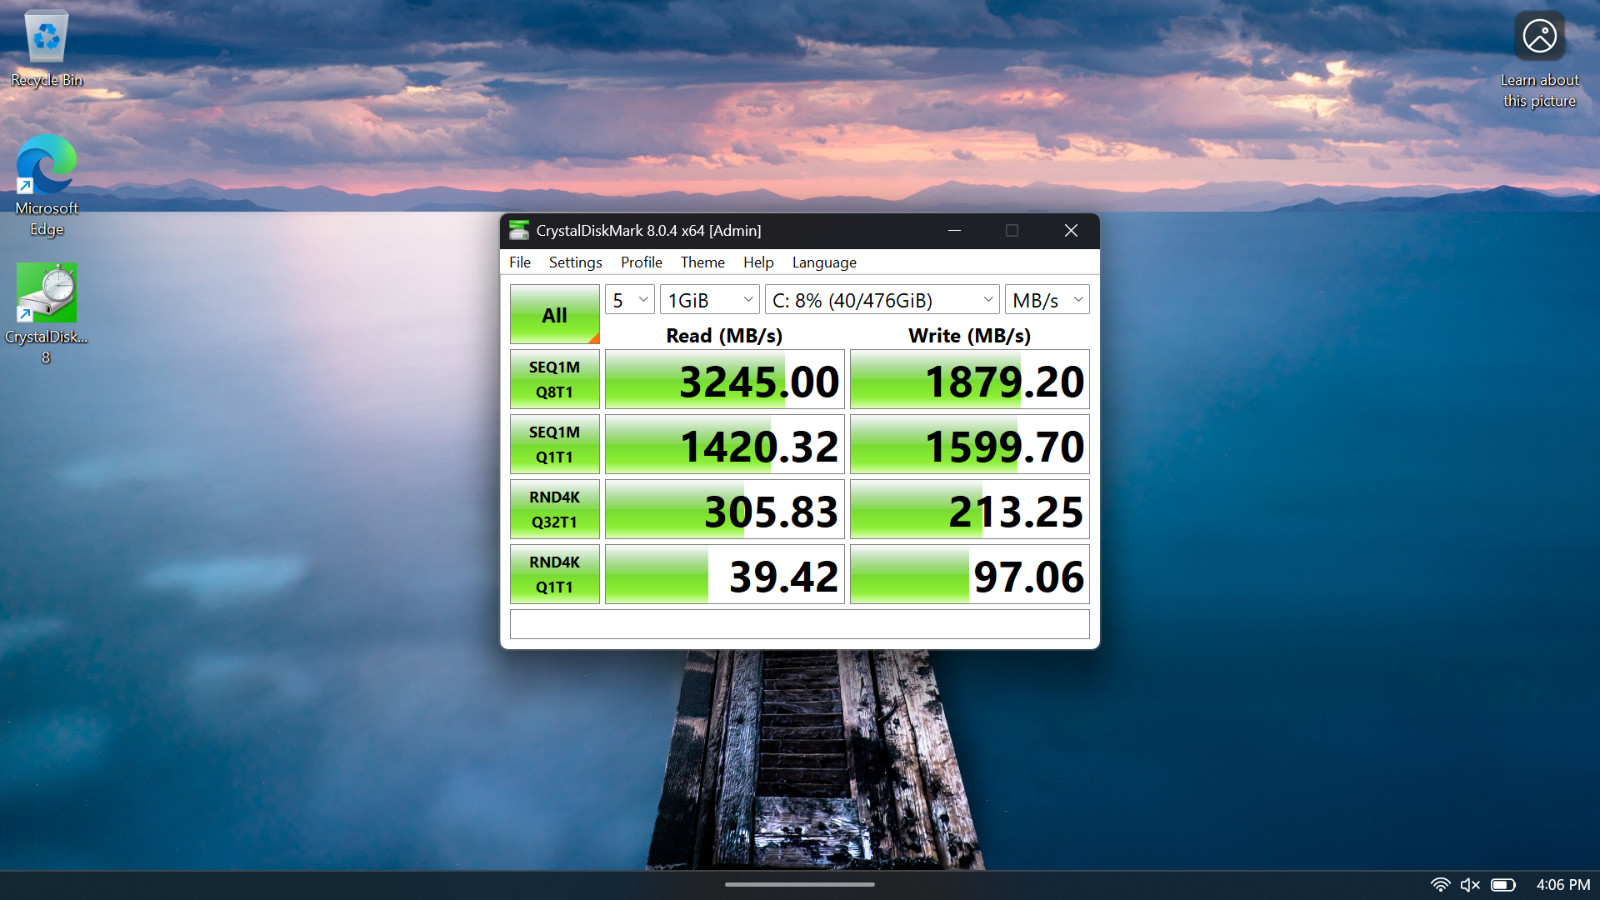Click the 3245.00 read result

click(725, 379)
